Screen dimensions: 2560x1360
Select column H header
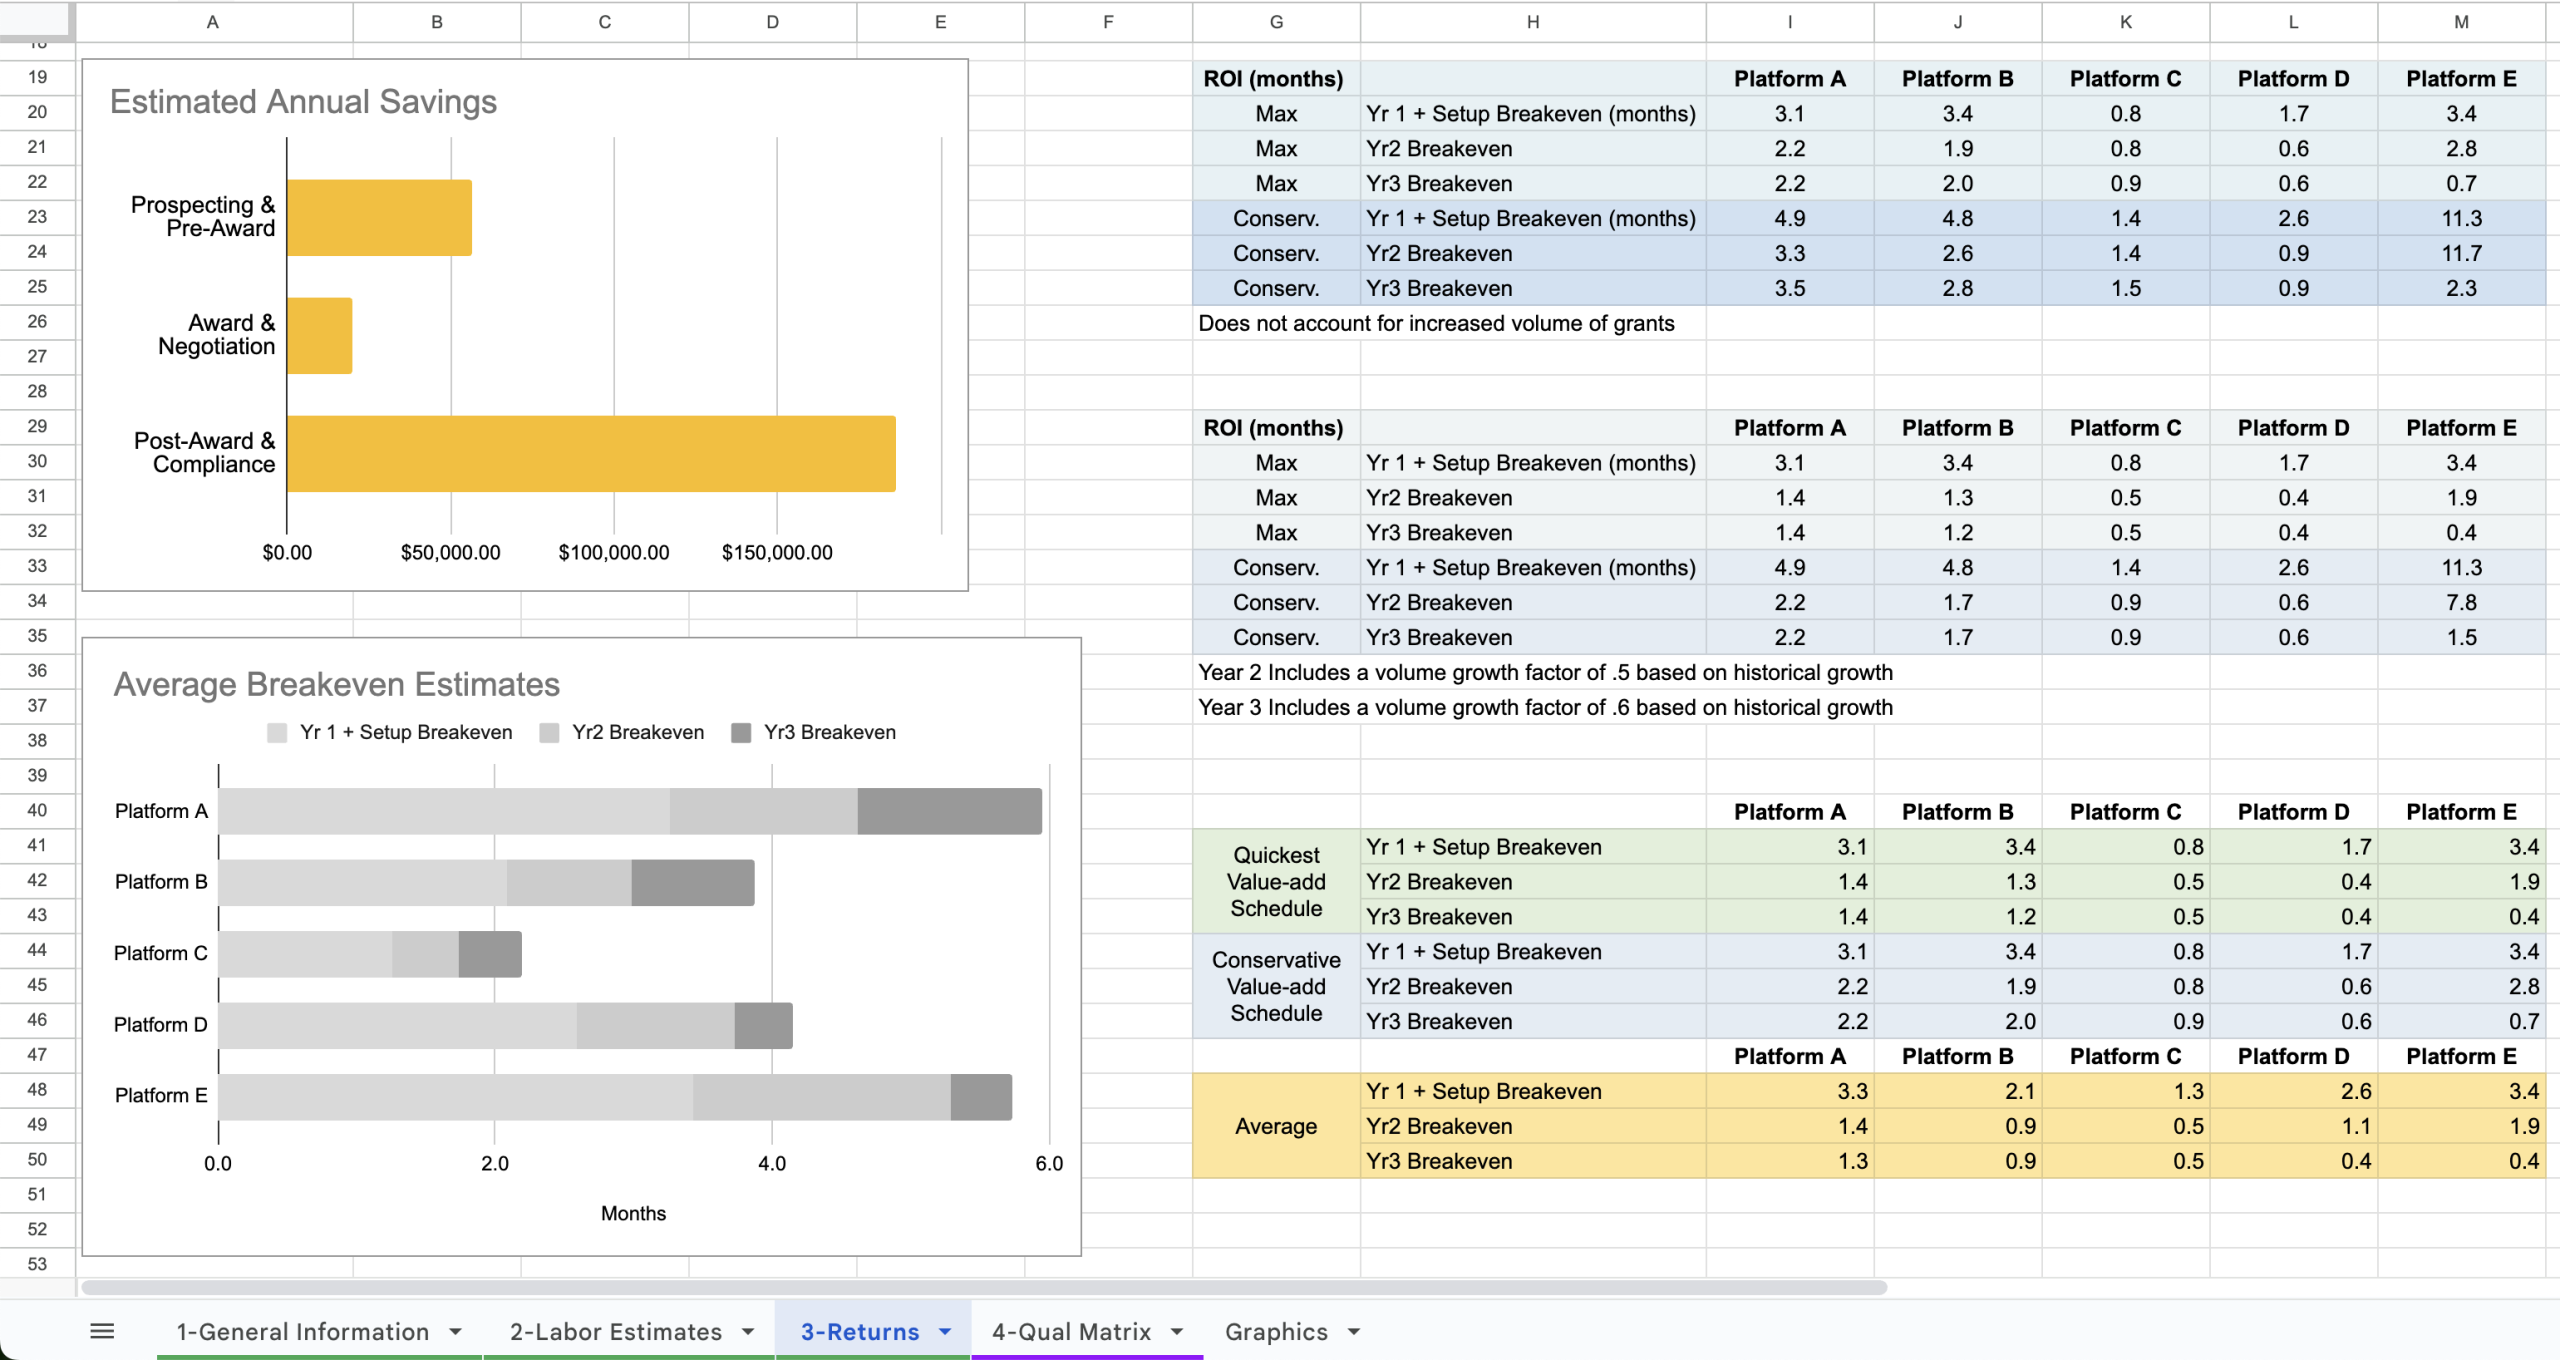click(x=1532, y=22)
